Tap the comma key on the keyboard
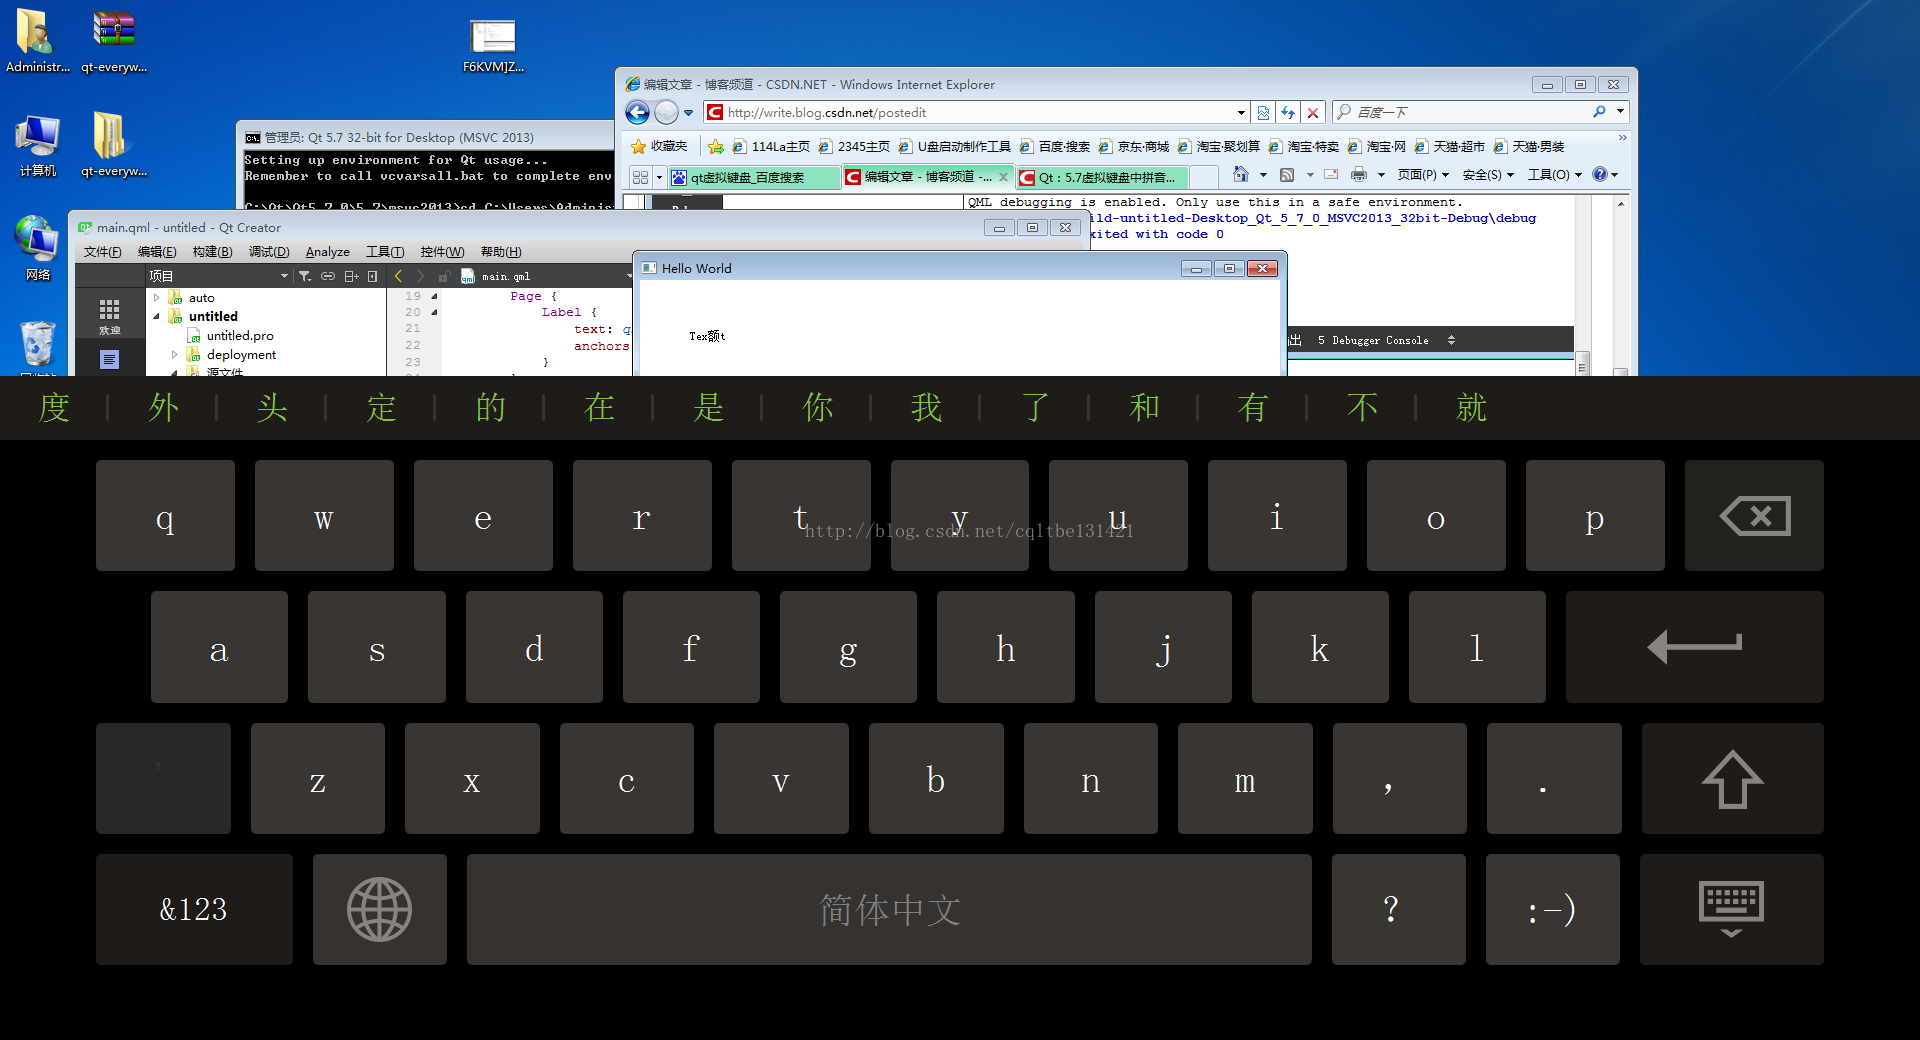The image size is (1920, 1040). click(x=1399, y=779)
